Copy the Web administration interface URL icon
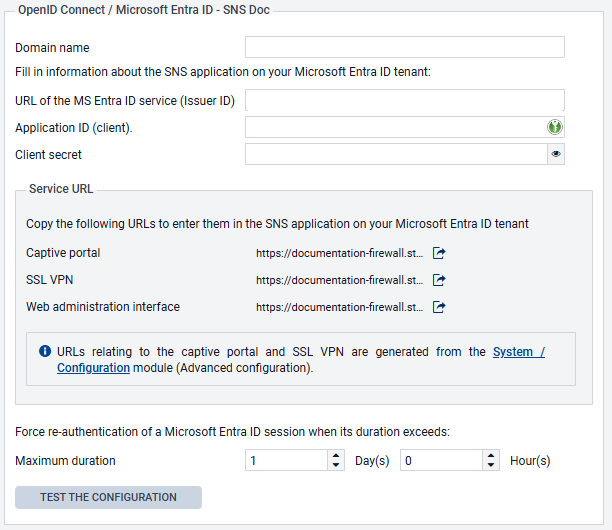This screenshot has height=530, width=612. click(x=439, y=307)
